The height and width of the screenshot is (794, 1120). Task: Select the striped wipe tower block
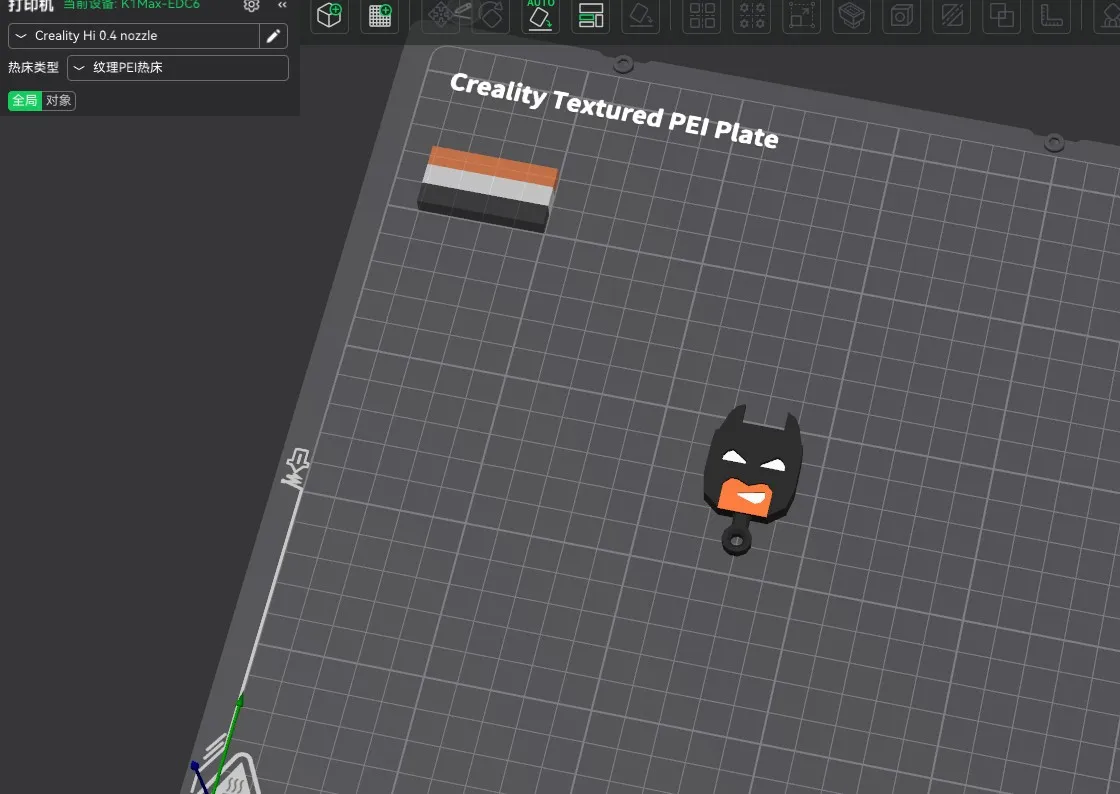[487, 189]
